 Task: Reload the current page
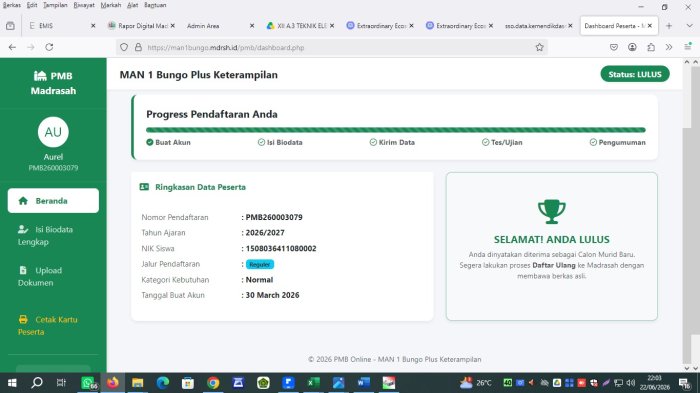49,47
